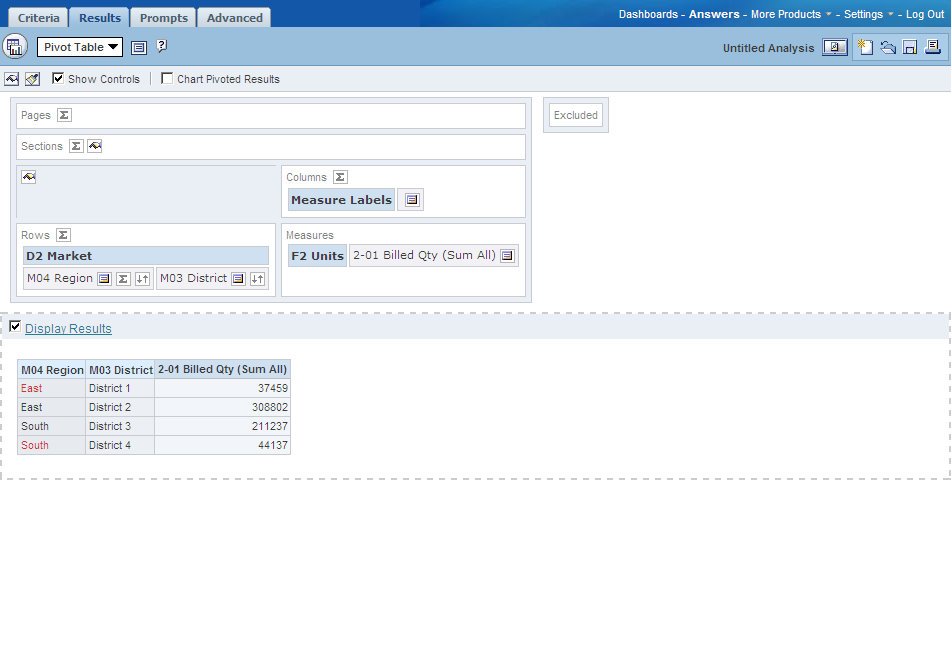
Task: Create a new analysis
Action: [x=866, y=46]
